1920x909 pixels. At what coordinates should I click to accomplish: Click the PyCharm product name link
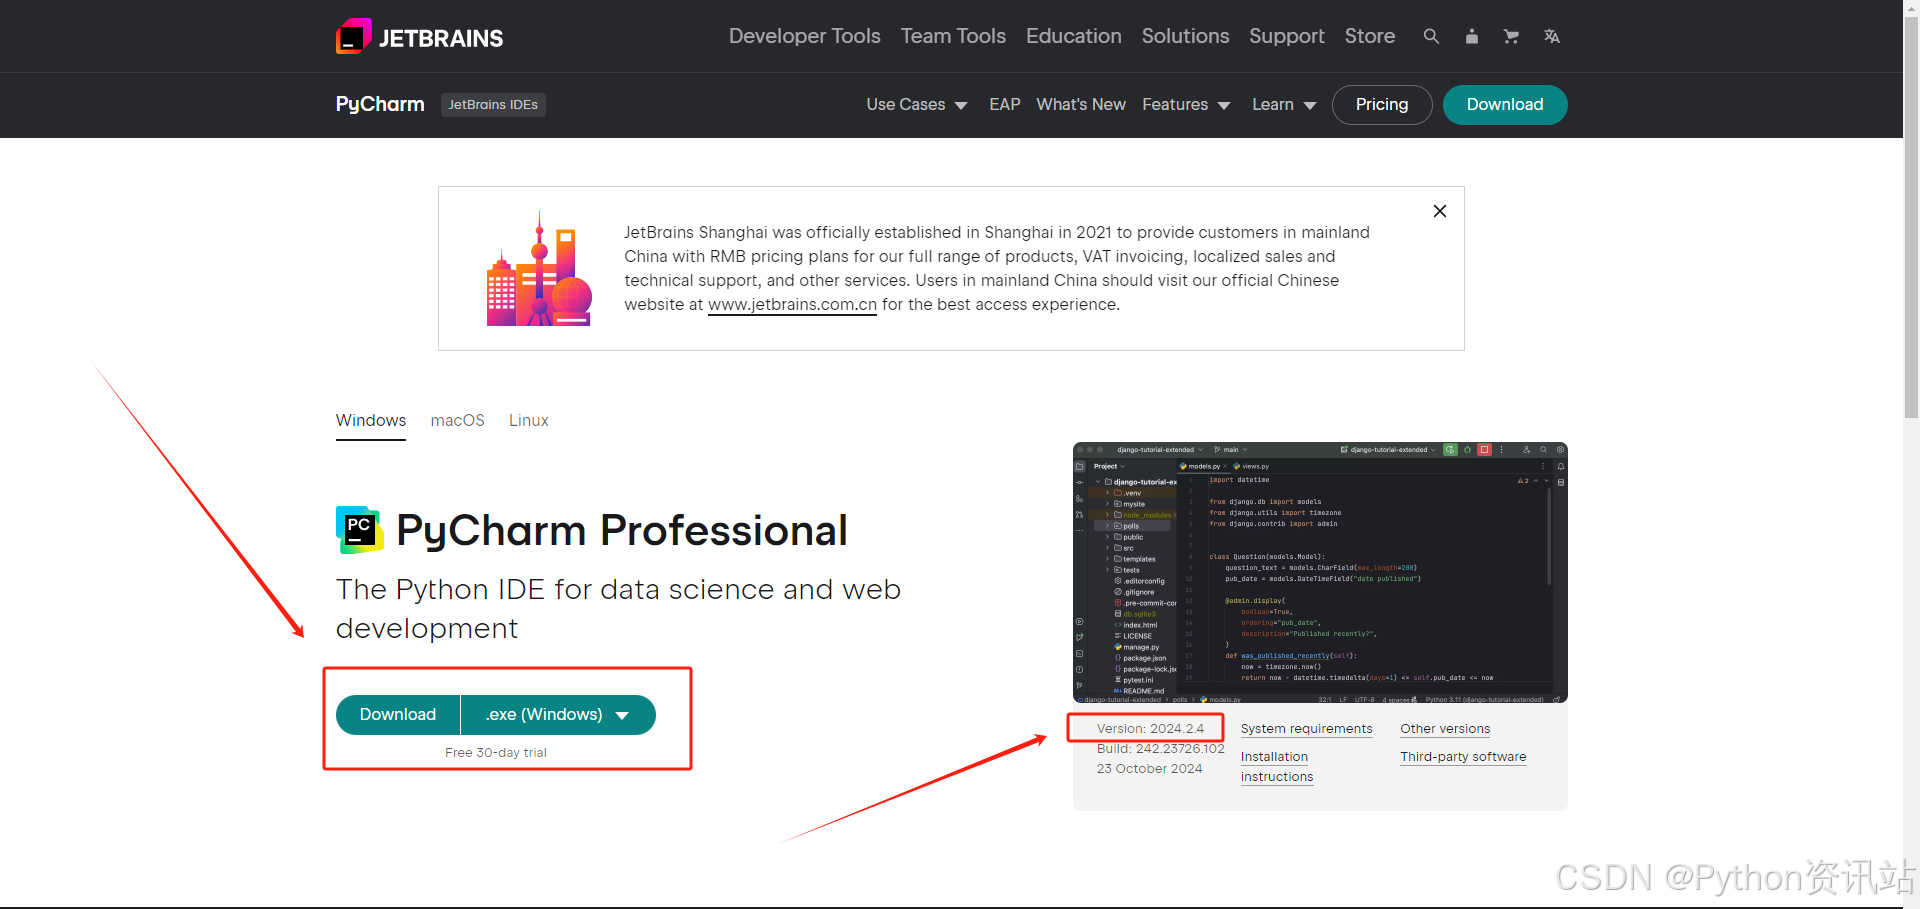[x=380, y=104]
